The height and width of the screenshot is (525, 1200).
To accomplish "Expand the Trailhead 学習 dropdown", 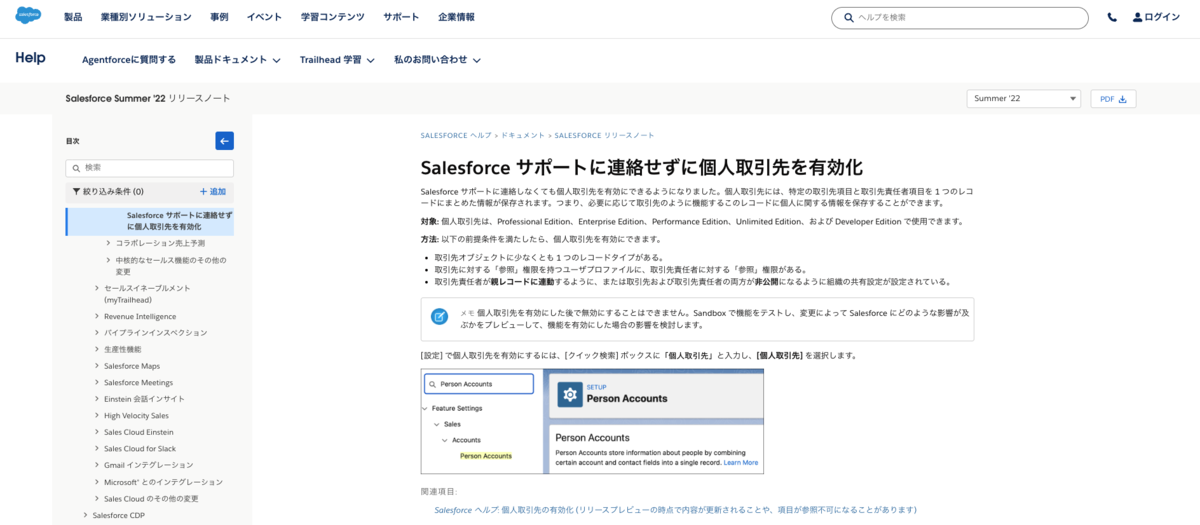I will pos(337,59).
